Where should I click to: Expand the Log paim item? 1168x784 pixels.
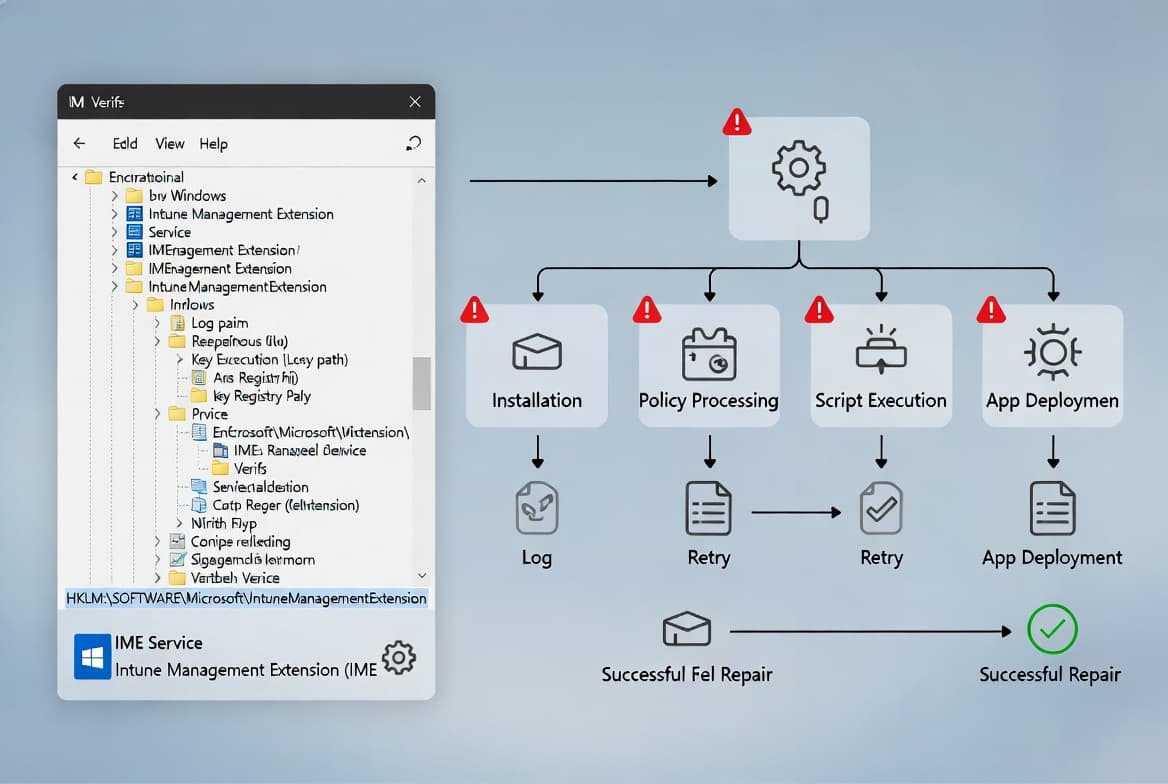tap(156, 323)
